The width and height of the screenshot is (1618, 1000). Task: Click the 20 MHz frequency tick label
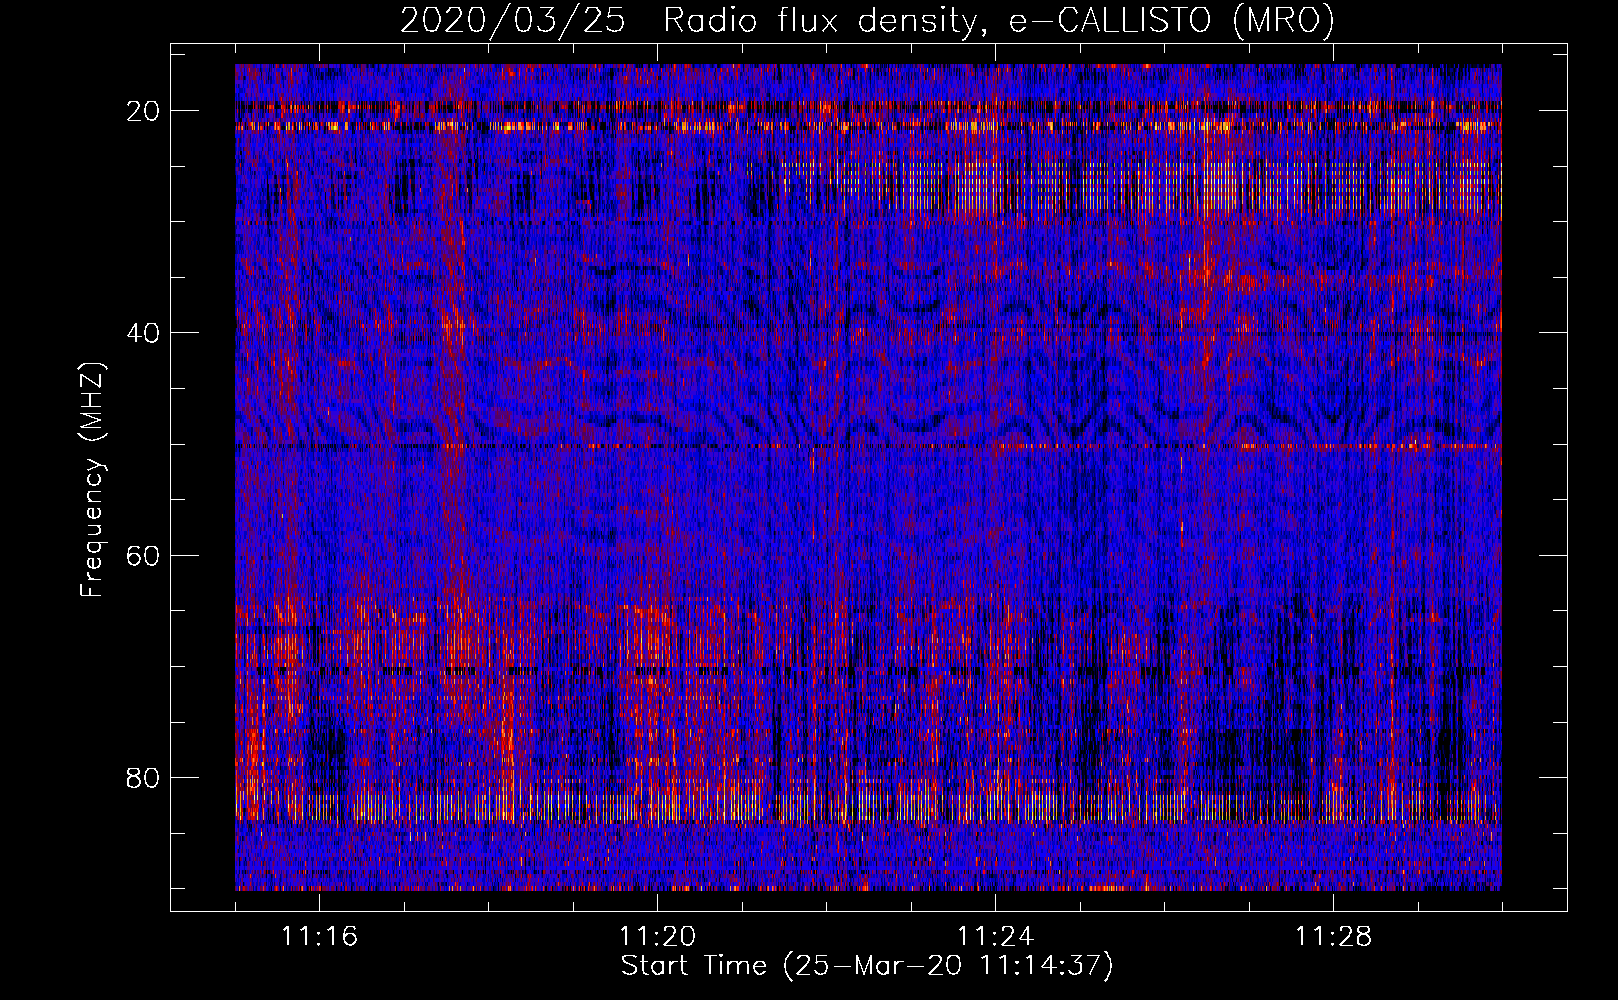pyautogui.click(x=144, y=111)
